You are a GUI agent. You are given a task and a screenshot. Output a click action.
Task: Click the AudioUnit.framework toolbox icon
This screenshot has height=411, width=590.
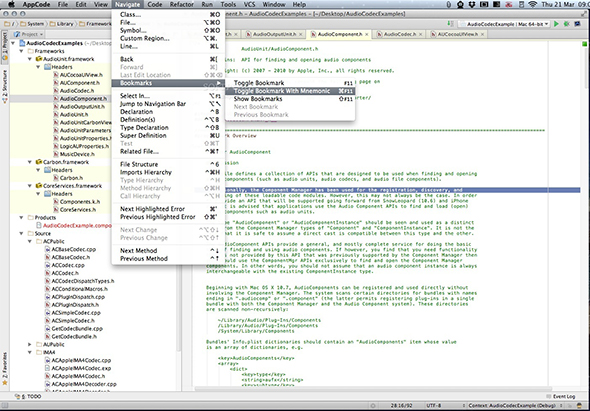click(38, 59)
